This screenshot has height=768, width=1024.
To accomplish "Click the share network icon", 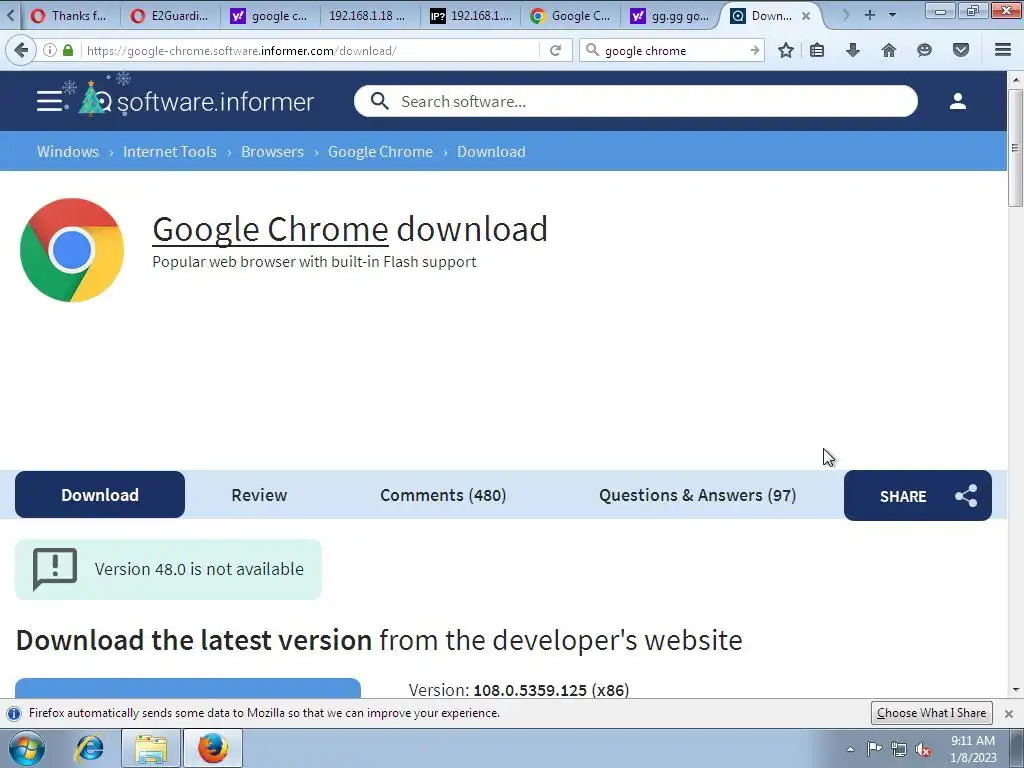I will pyautogui.click(x=967, y=496).
